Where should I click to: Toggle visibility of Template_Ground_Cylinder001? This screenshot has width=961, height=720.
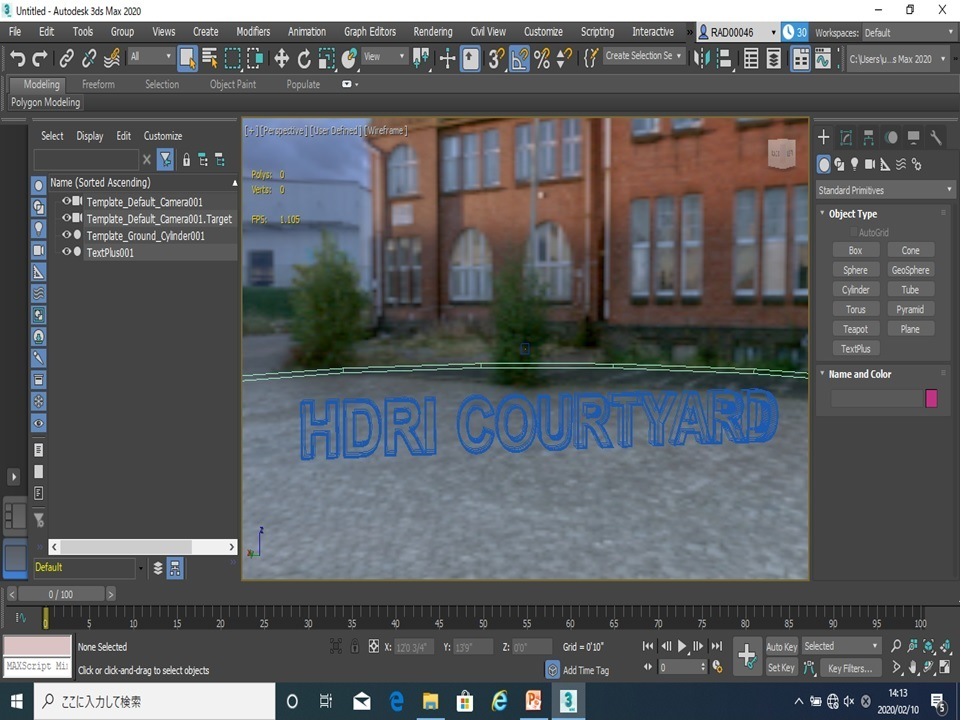66,235
